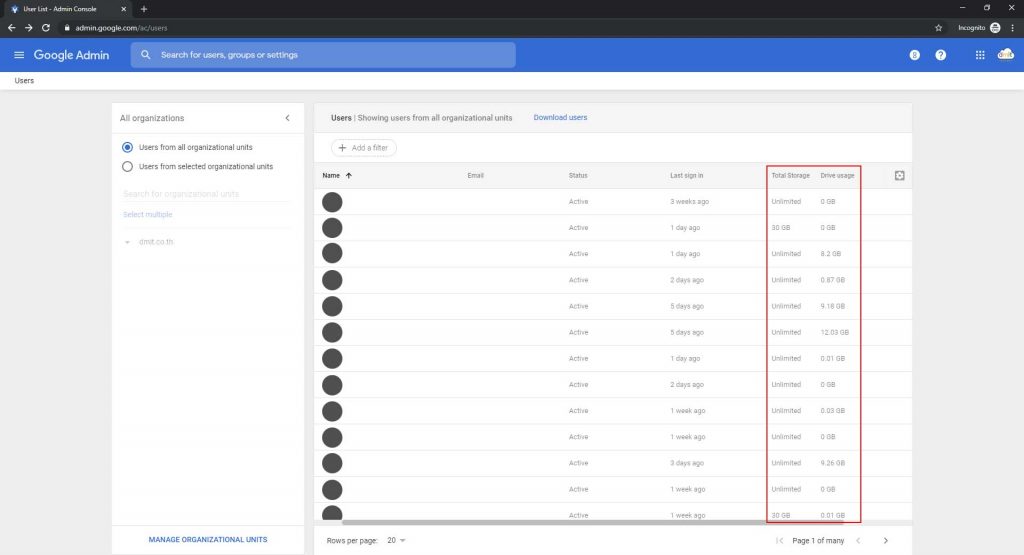Open the account avatar in header
This screenshot has height=555, width=1024.
point(1006,54)
